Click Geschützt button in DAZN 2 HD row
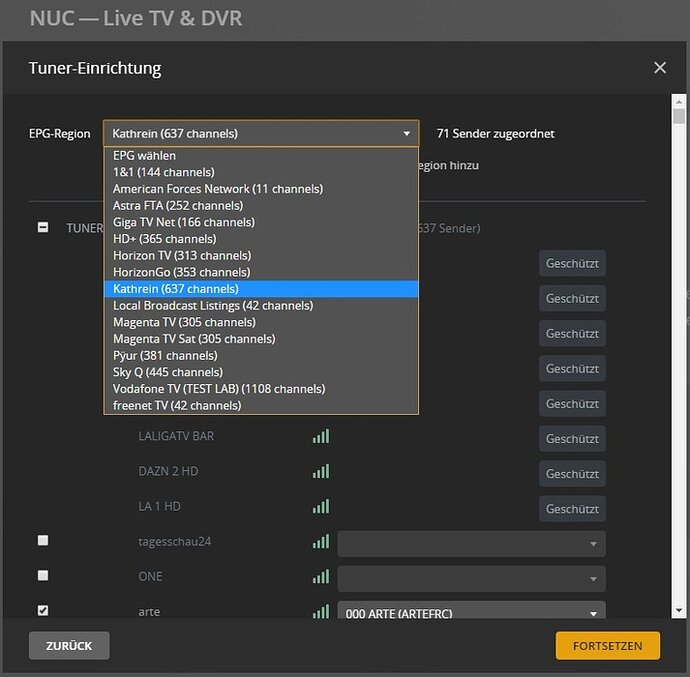The width and height of the screenshot is (690, 677). [572, 474]
